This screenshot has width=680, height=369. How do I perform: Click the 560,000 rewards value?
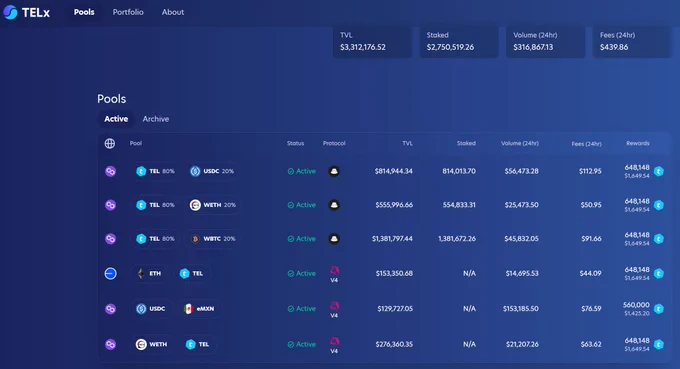point(636,305)
